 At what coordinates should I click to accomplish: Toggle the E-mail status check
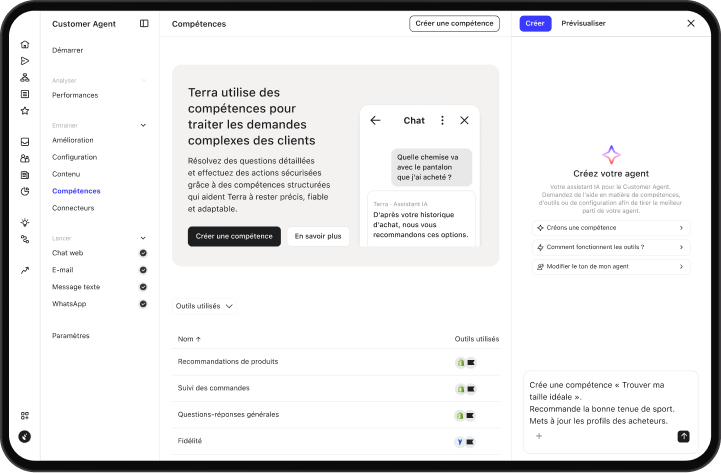[143, 270]
